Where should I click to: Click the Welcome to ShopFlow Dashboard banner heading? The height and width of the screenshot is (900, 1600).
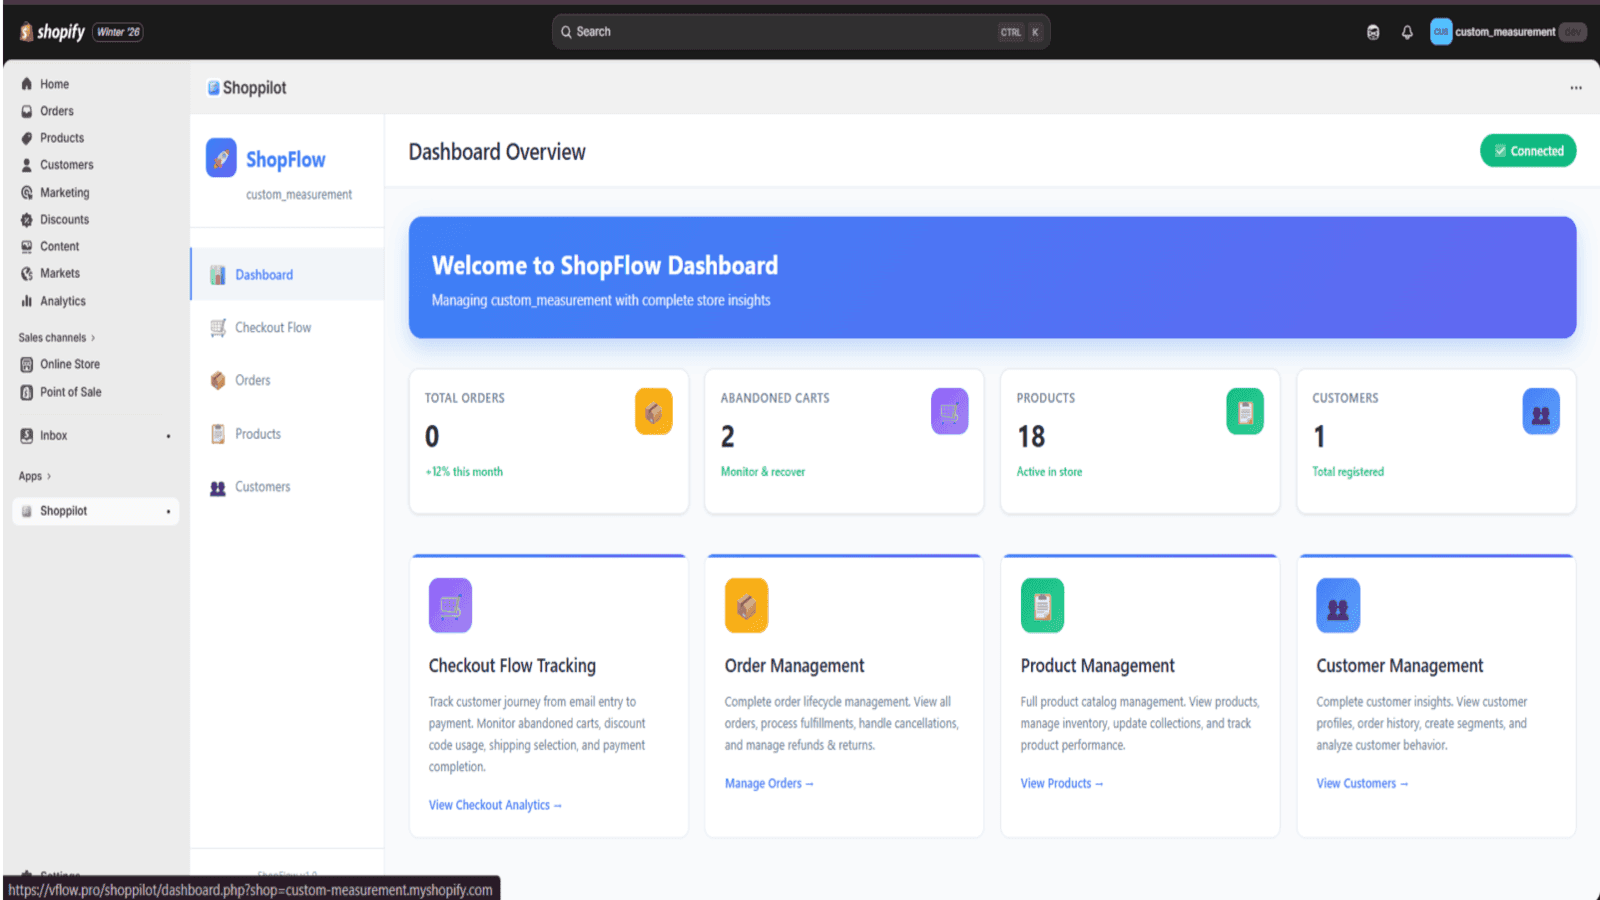coord(605,266)
